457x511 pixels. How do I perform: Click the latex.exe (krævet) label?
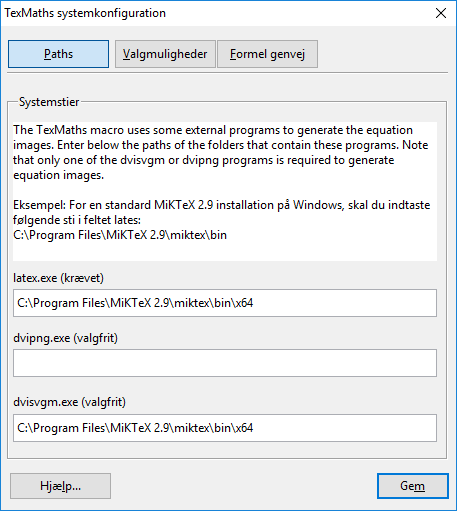click(58, 278)
